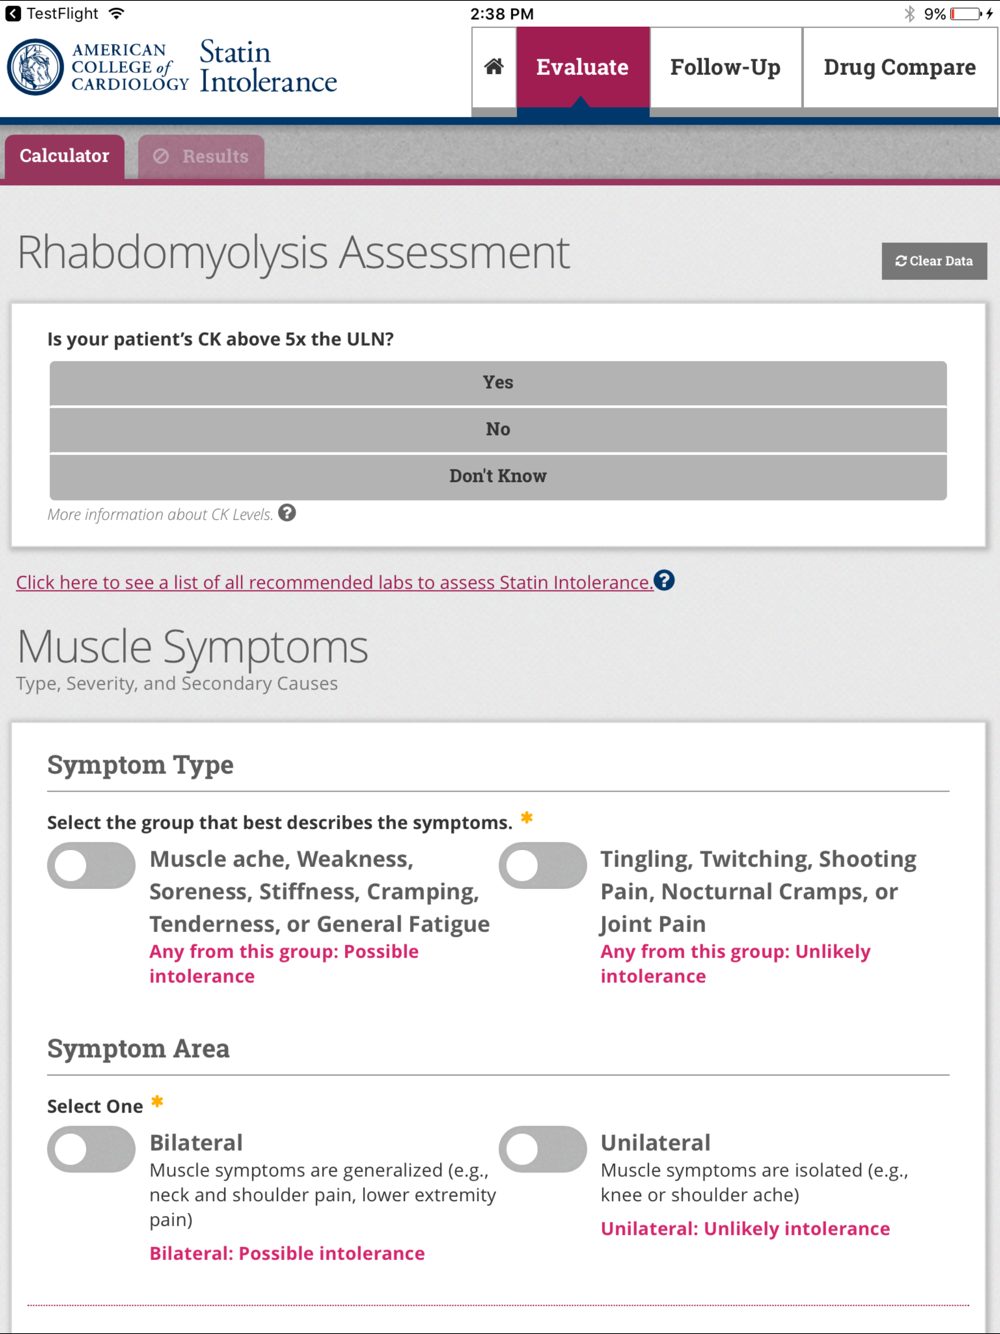
Task: Tap the Bluetooth status icon
Action: point(909,14)
